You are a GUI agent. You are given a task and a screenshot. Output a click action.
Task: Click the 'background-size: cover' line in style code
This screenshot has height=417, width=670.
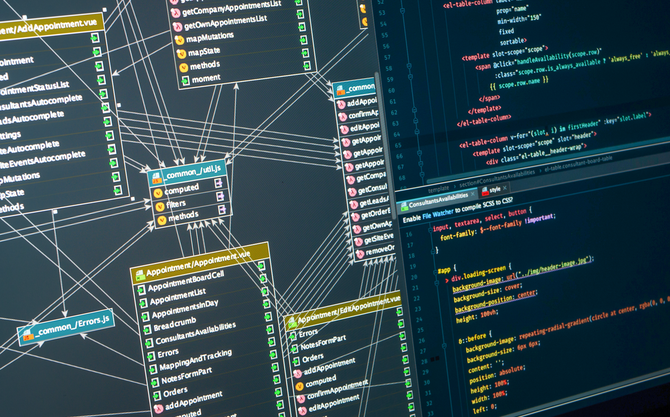click(x=487, y=291)
